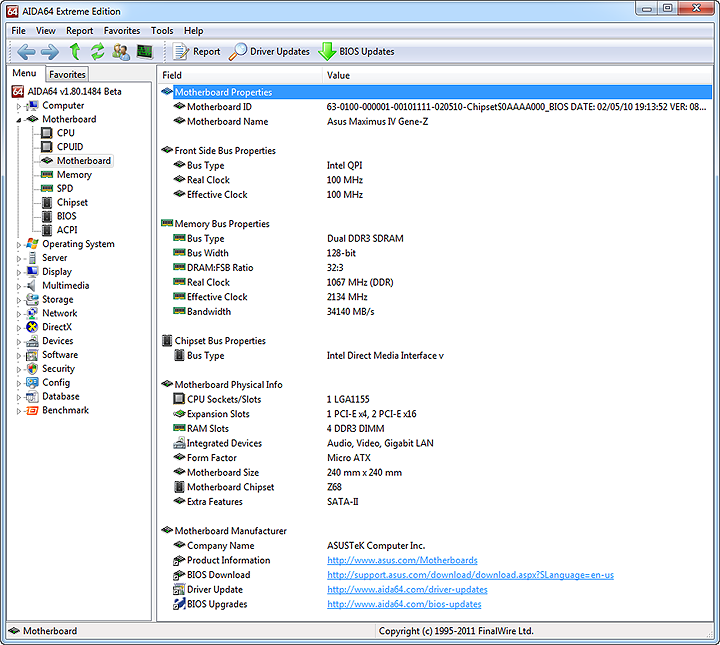The image size is (720, 645).
Task: Open the system monitor graph icon
Action: click(x=145, y=51)
